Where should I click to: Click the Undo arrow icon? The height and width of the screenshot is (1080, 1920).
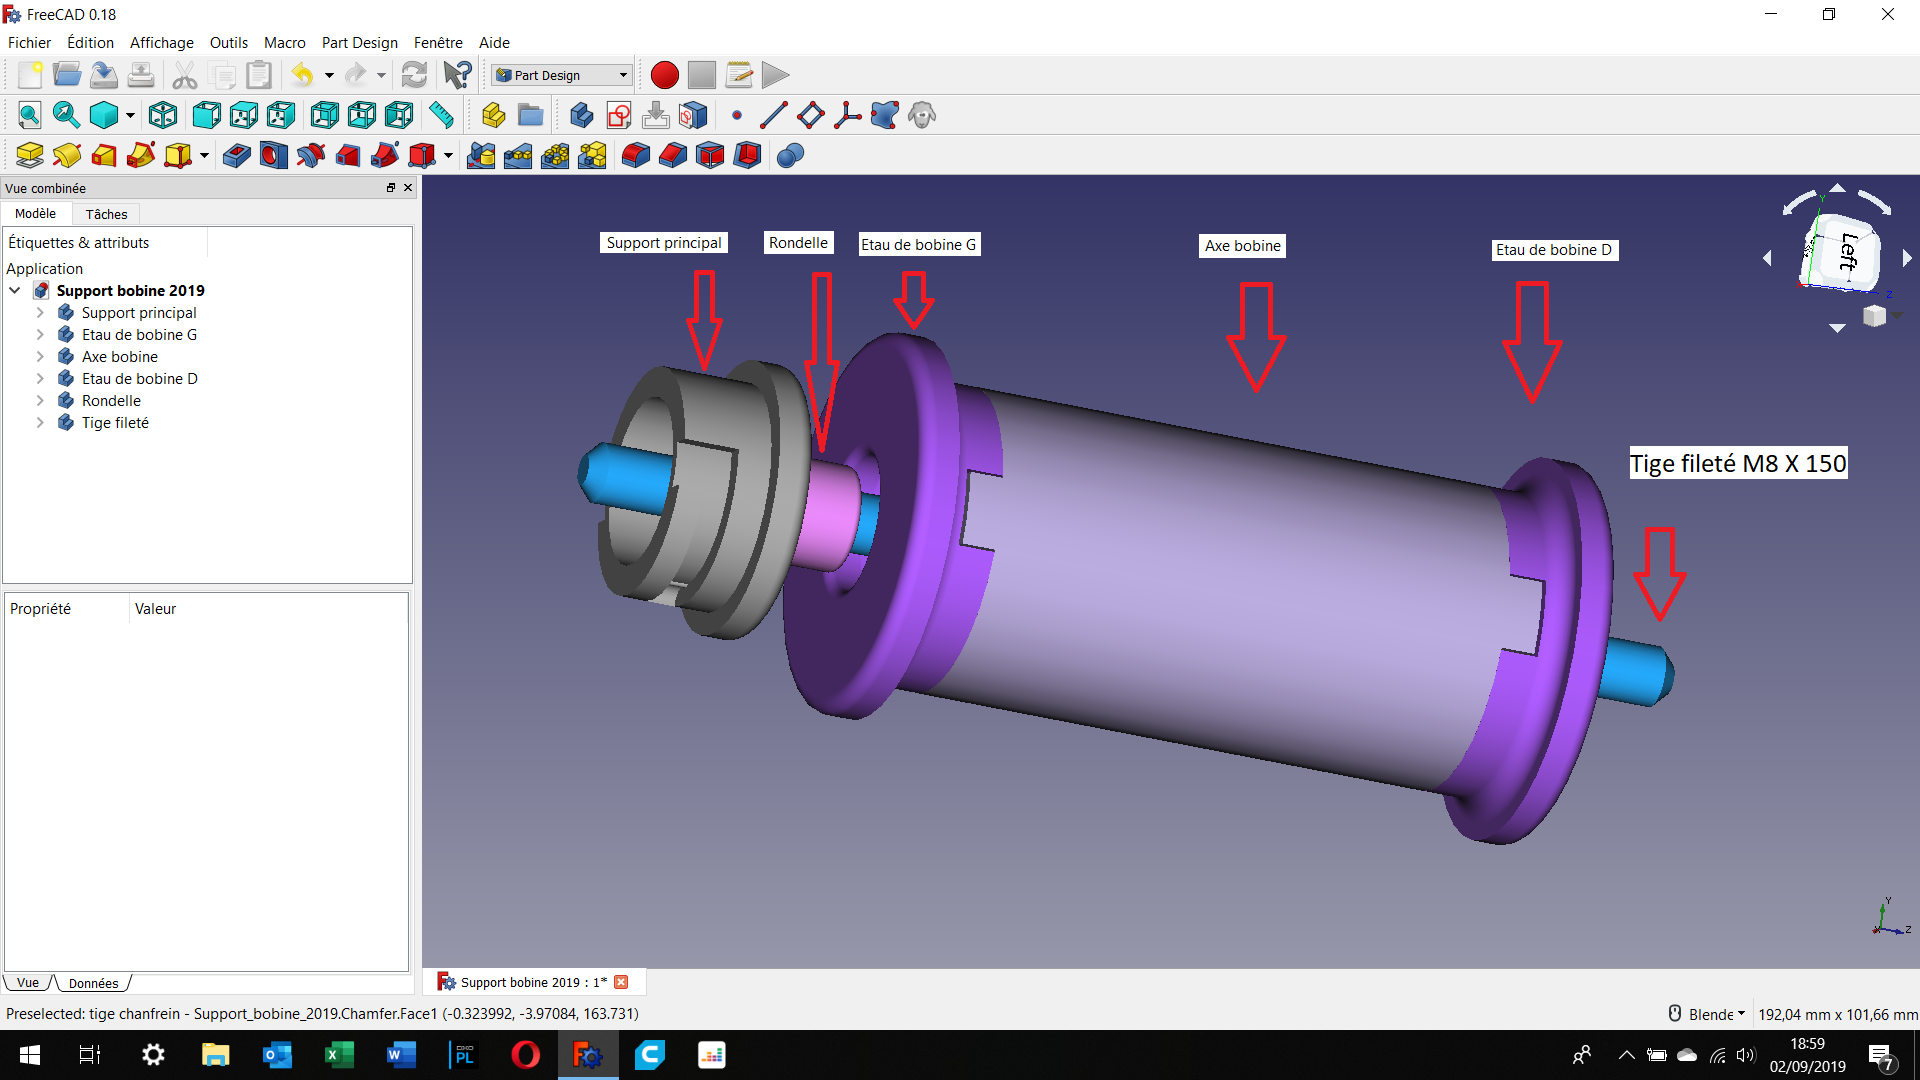[302, 75]
